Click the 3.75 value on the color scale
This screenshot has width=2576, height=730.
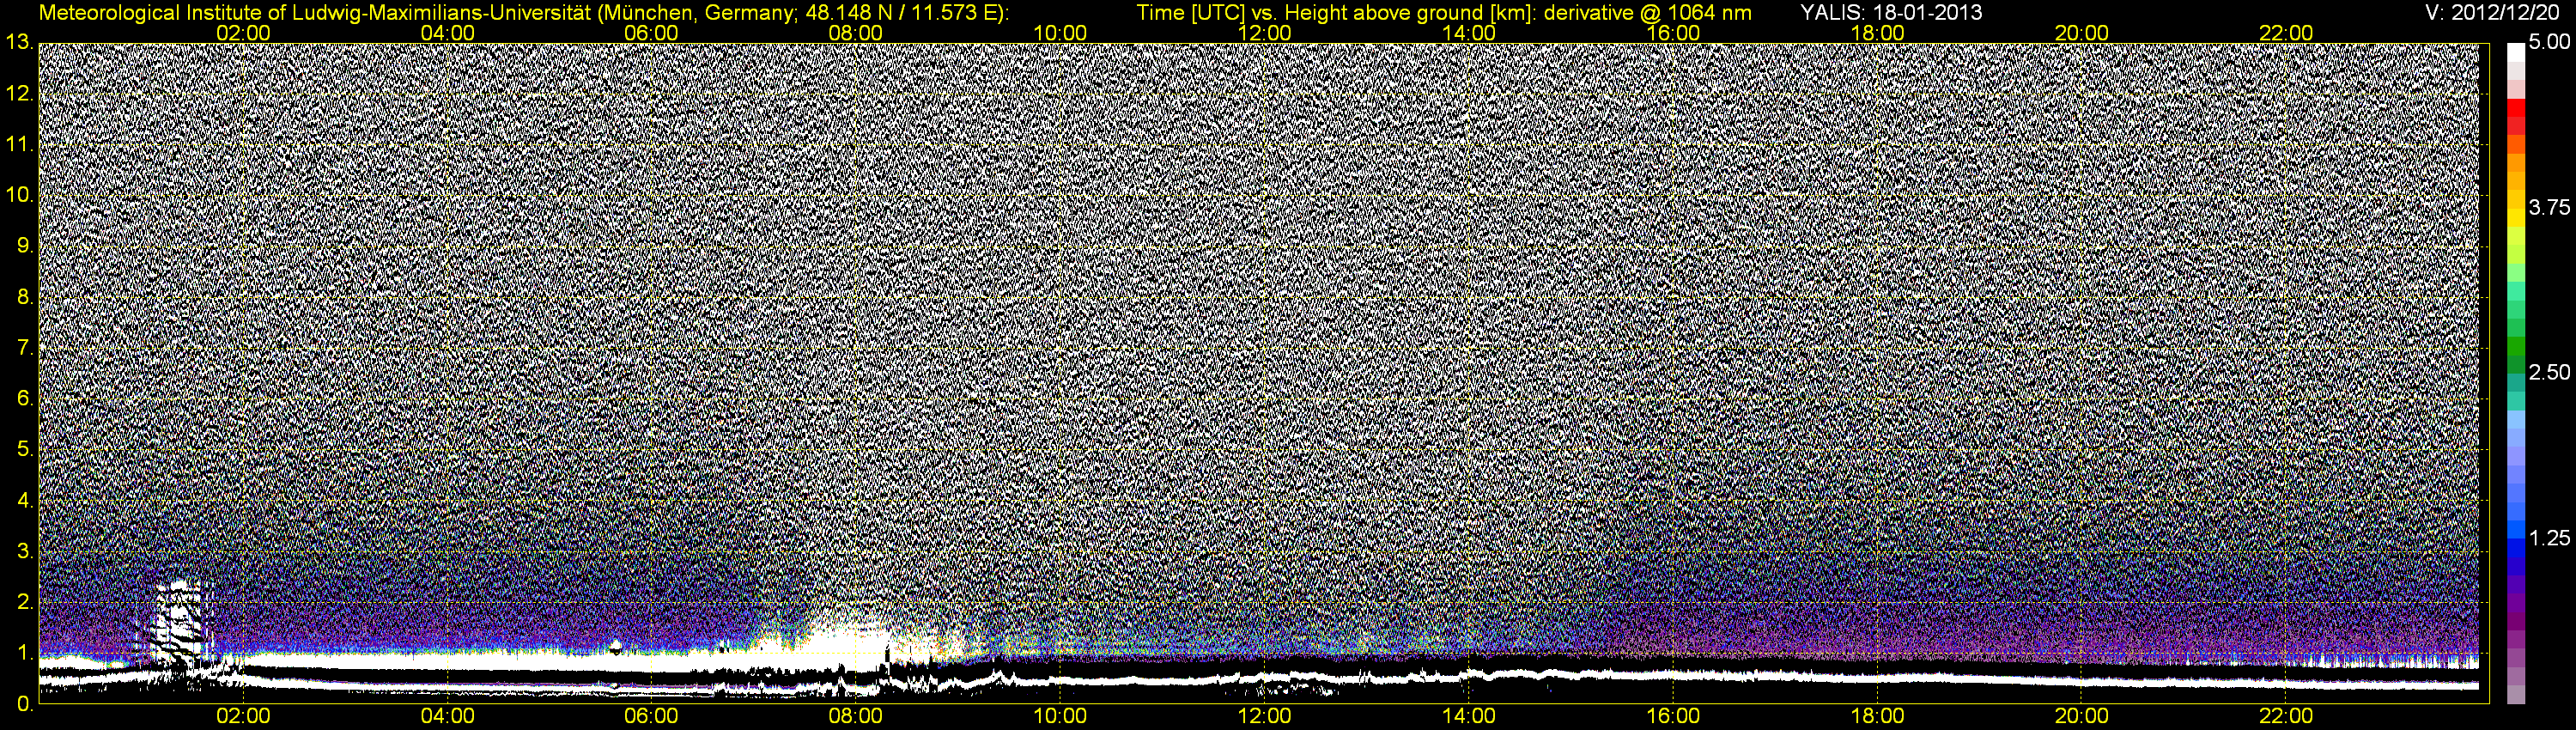click(x=2548, y=208)
